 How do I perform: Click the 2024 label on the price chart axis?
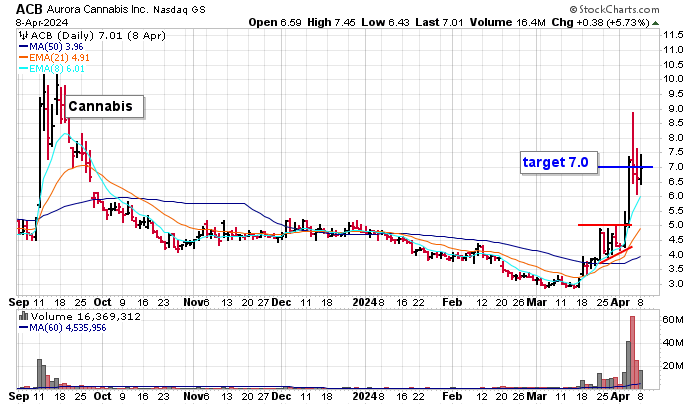(365, 302)
